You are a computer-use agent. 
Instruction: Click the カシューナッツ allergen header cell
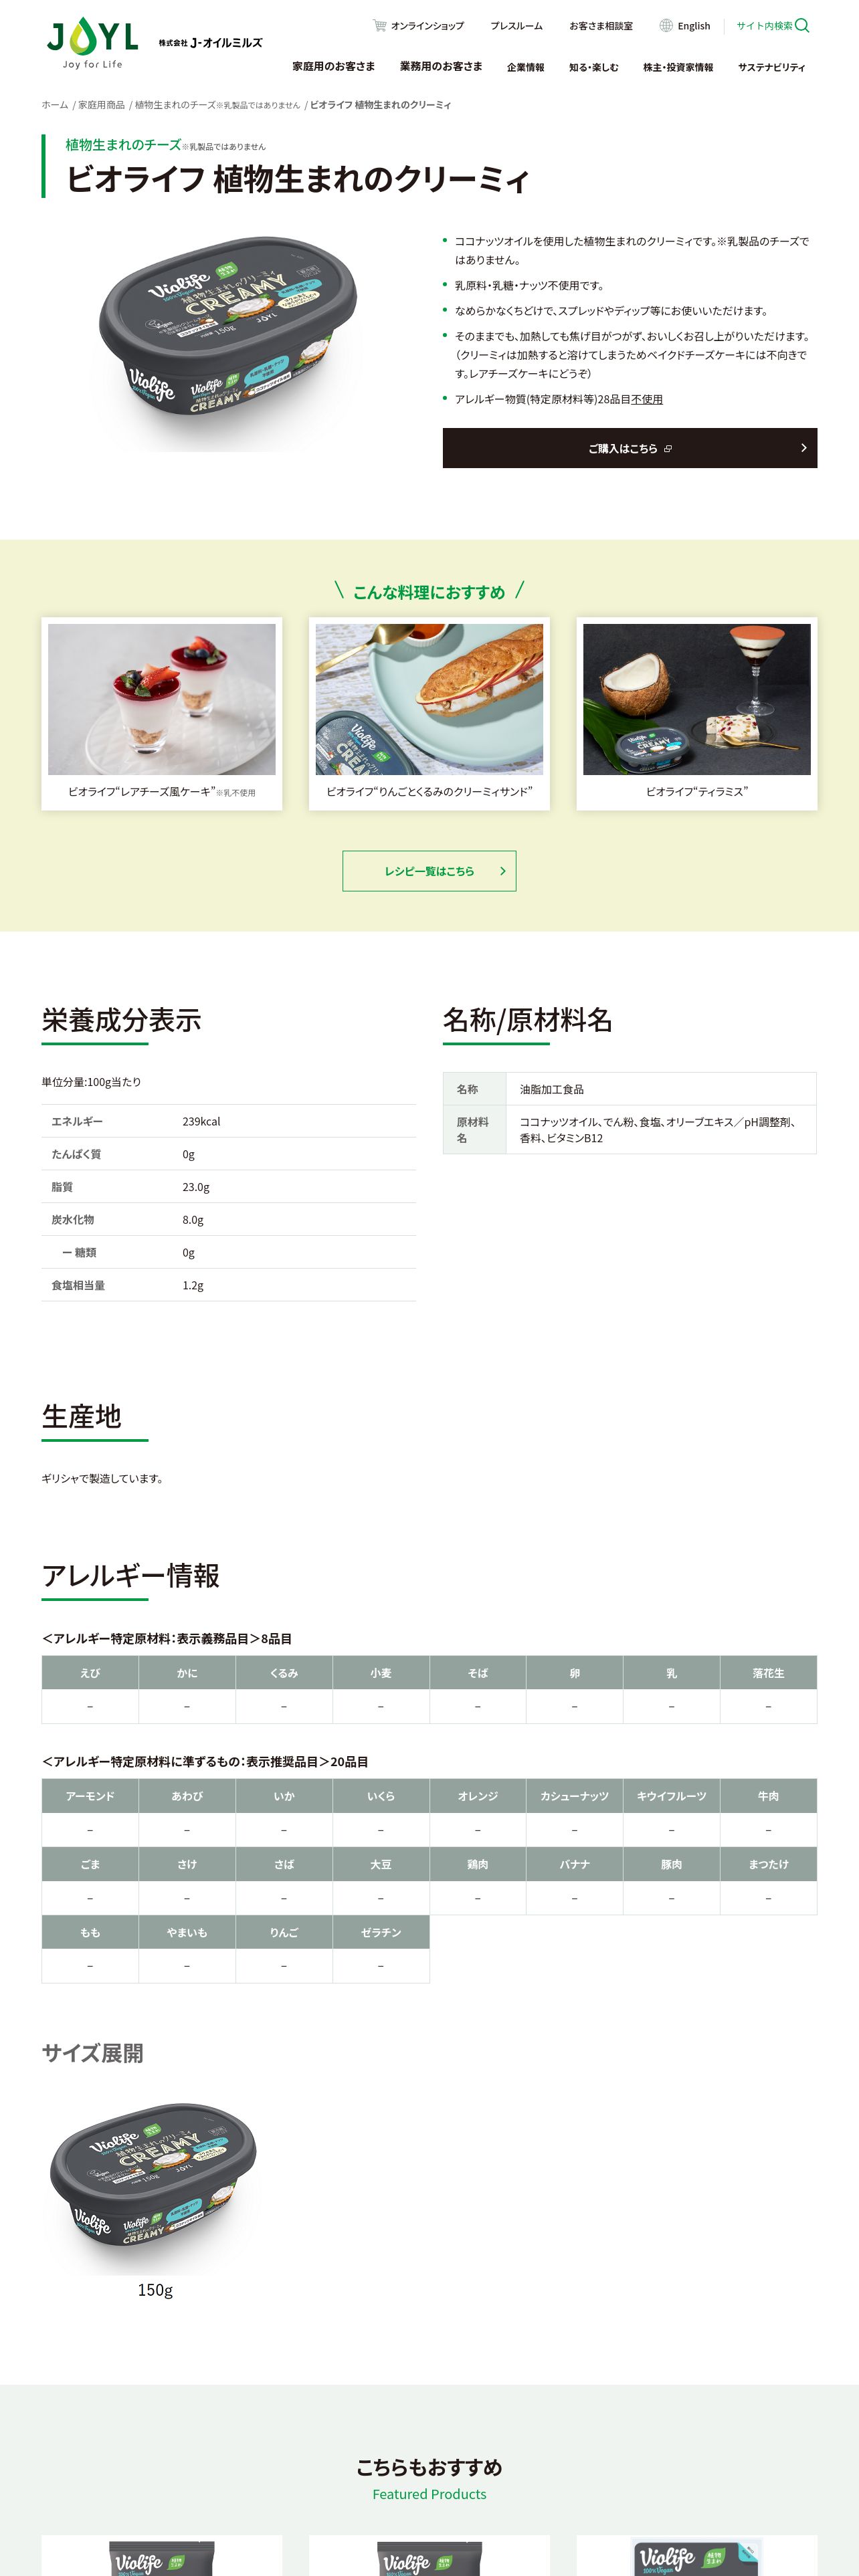[x=574, y=1795]
